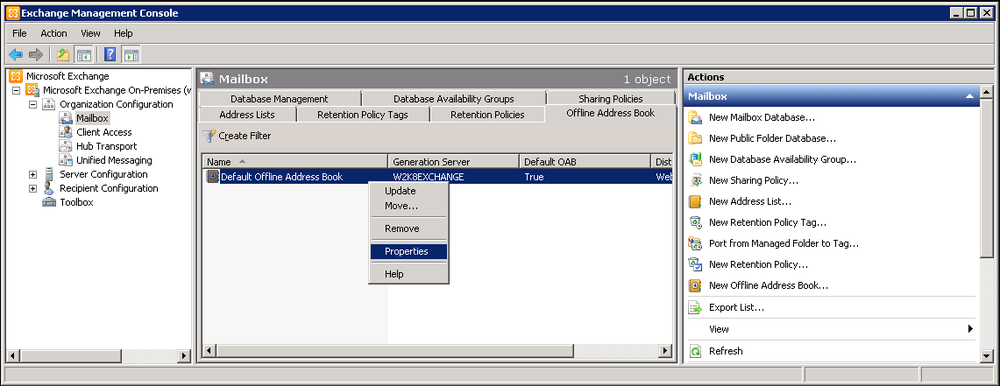Click the New Address List icon

click(x=696, y=202)
